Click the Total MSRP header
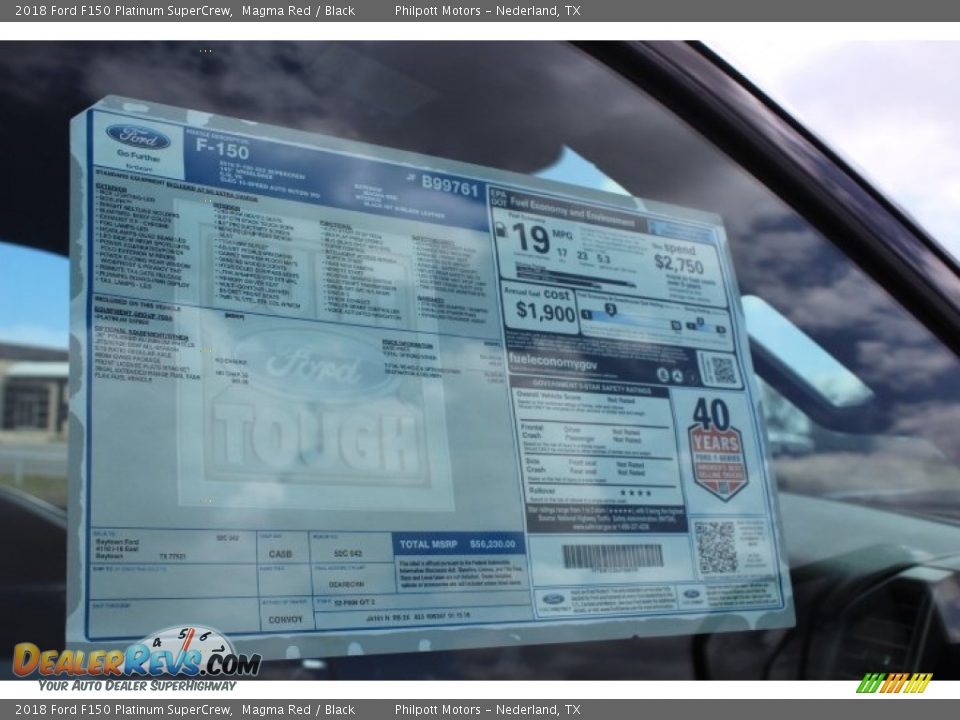 pos(458,544)
